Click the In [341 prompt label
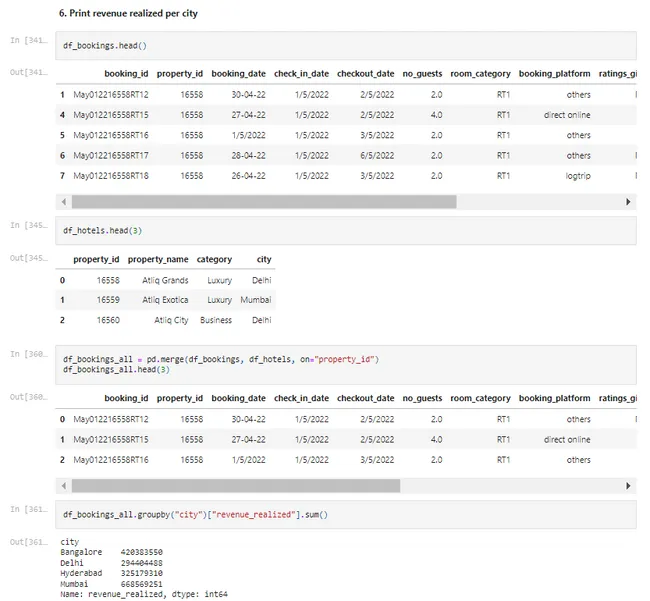This screenshot has height=601, width=650. 29,40
